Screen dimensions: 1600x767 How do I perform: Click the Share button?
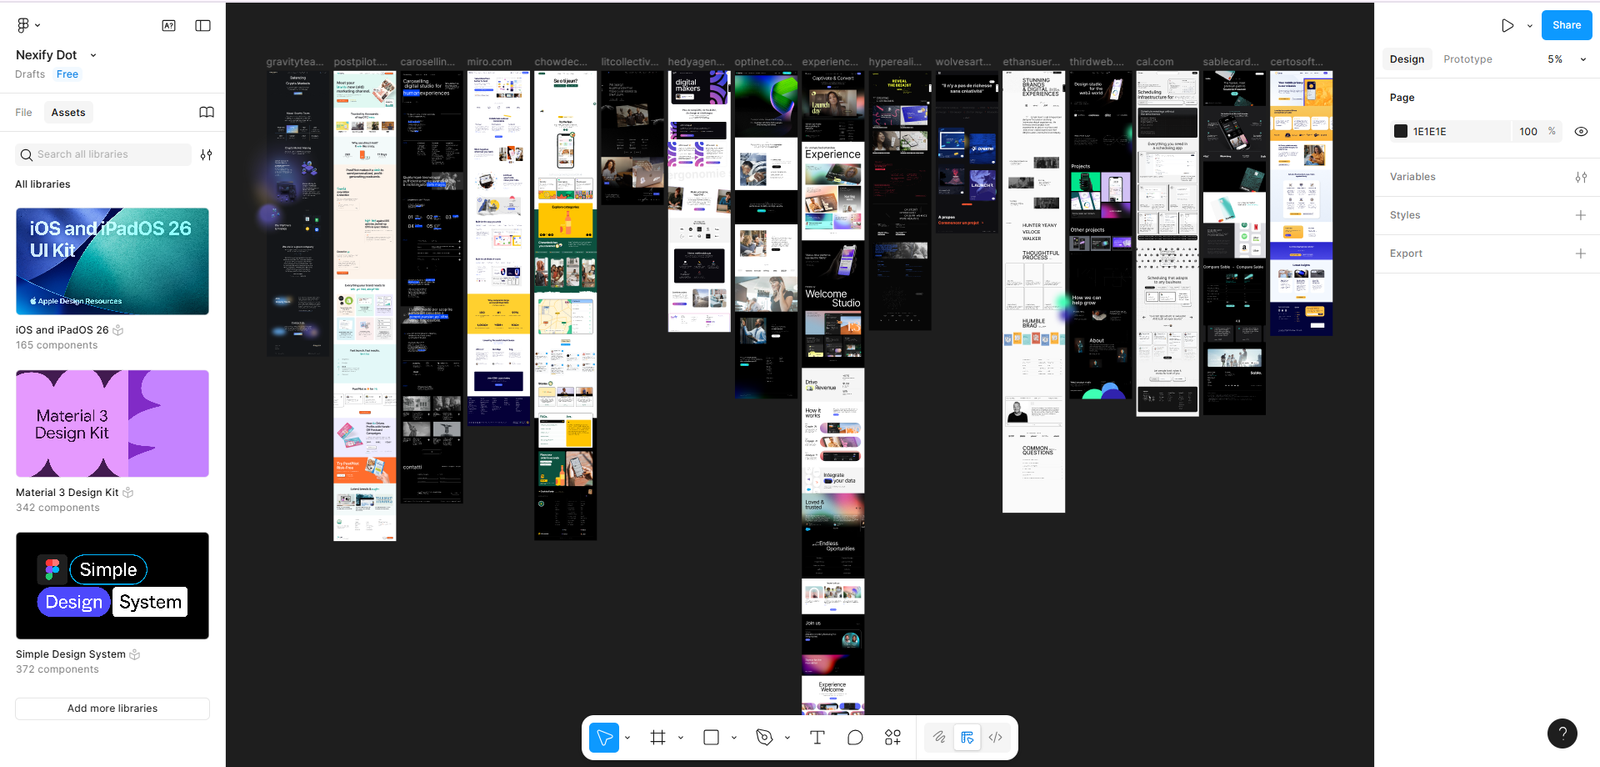pos(1566,26)
